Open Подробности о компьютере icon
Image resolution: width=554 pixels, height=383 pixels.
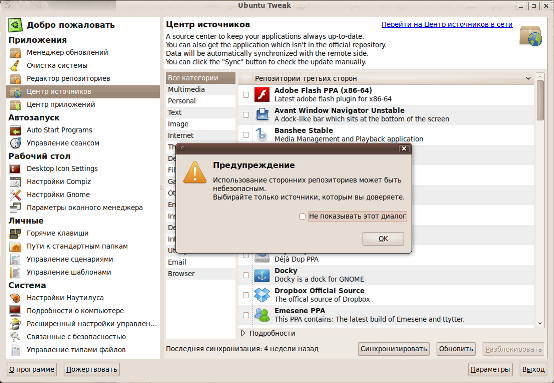click(x=15, y=311)
